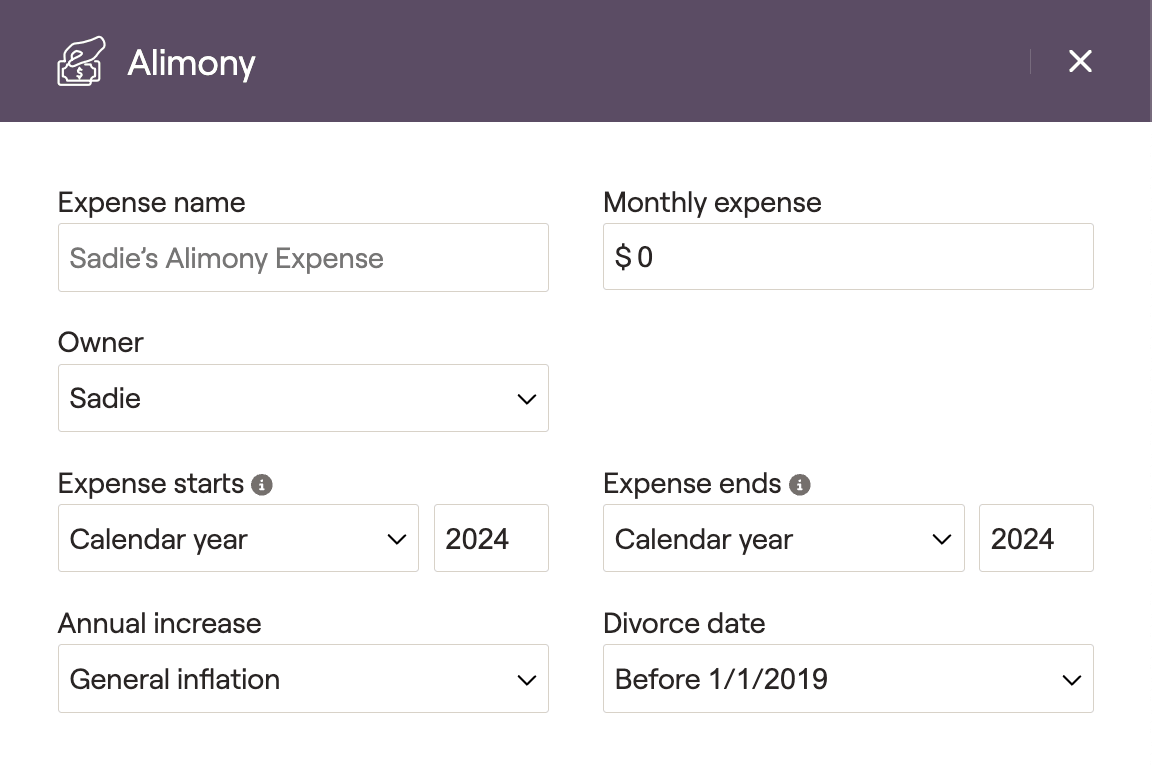Click the Alimony money-hand icon
The height and width of the screenshot is (772, 1152).
pyautogui.click(x=81, y=62)
